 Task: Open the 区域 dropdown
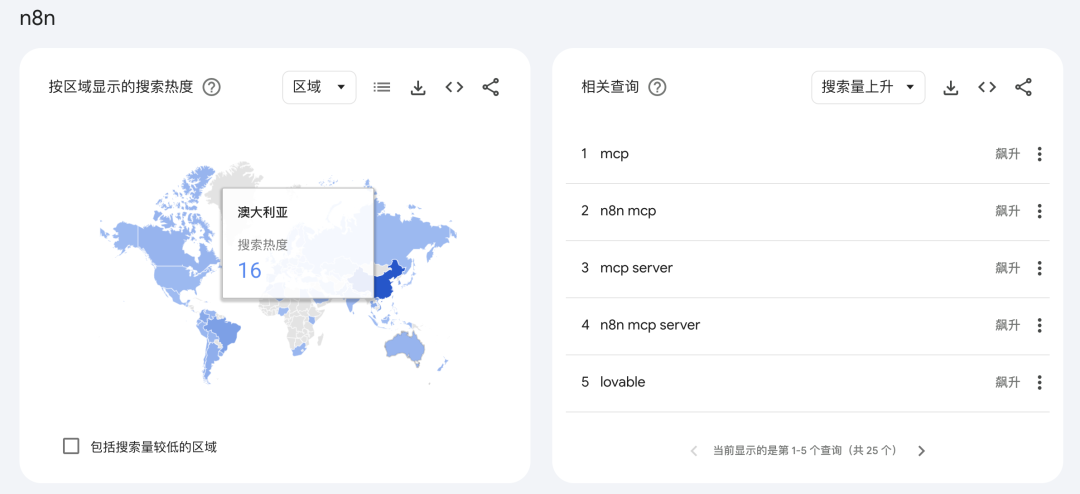coord(320,88)
